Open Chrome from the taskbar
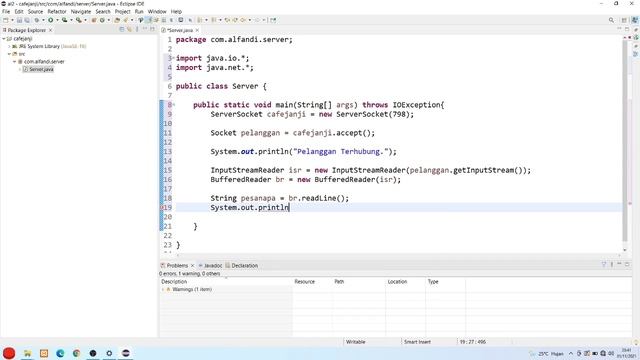Viewport: 640px width, 360px height. click(77, 353)
